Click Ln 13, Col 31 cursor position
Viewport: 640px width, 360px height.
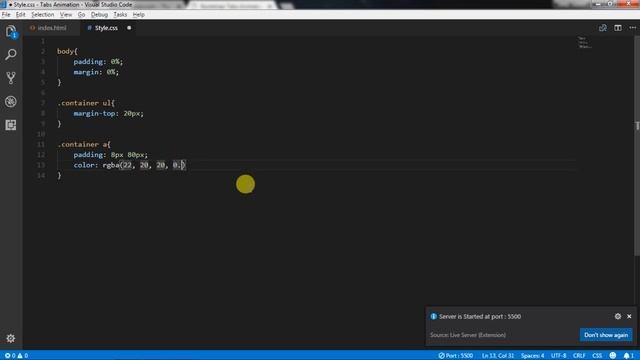click(x=498, y=356)
